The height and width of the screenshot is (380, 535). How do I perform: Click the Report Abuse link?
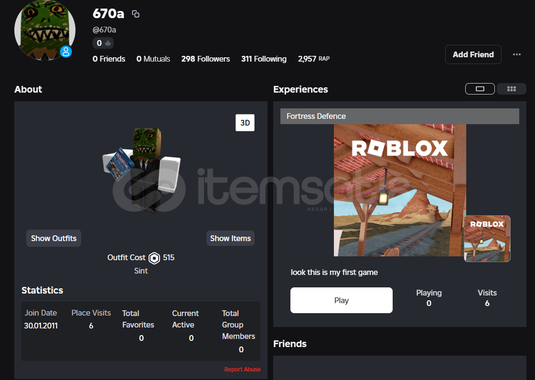(x=242, y=369)
